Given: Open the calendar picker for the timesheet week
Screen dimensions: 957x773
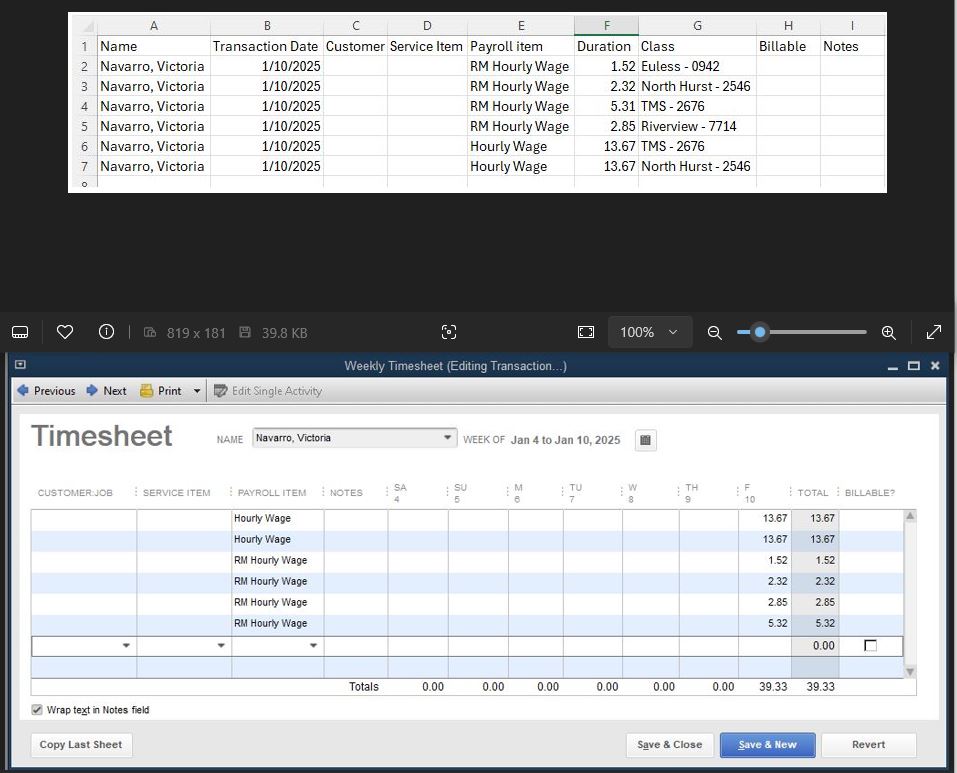Looking at the screenshot, I should click(x=643, y=440).
